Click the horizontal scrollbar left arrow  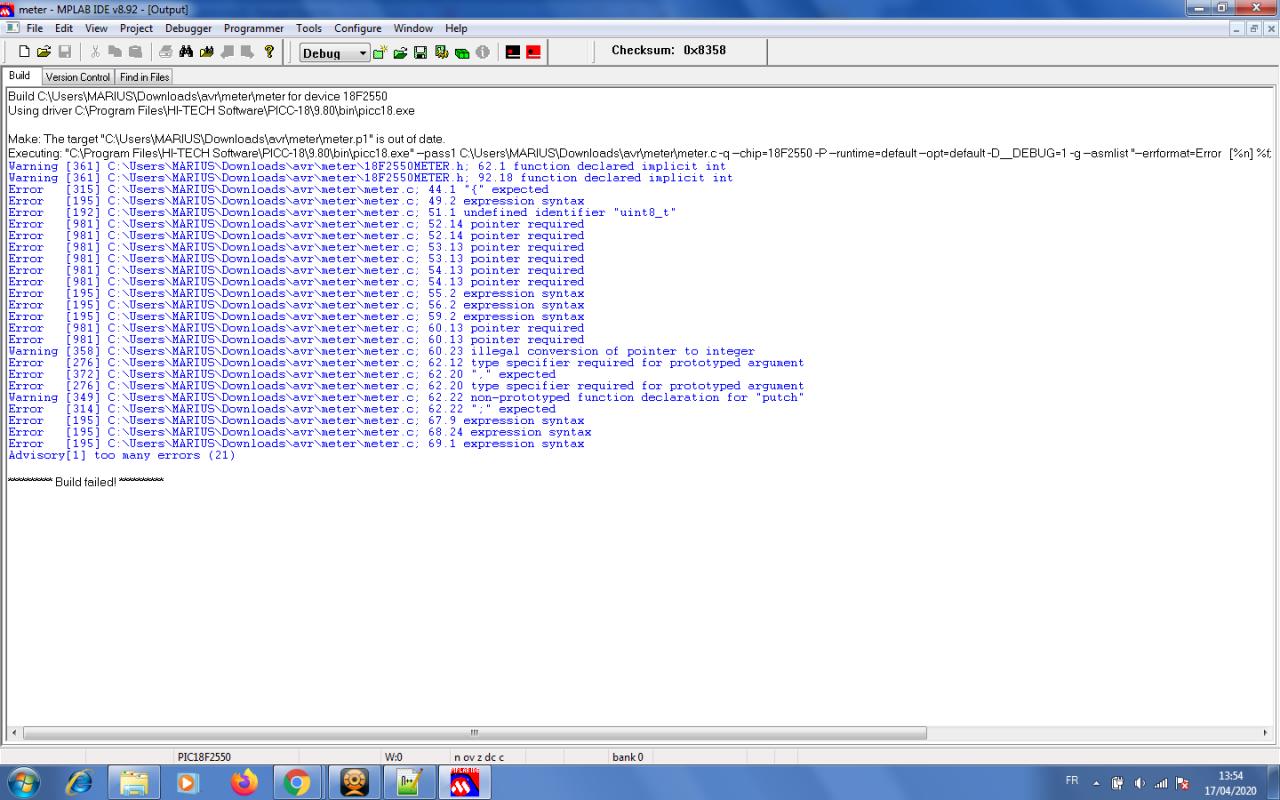tap(14, 733)
